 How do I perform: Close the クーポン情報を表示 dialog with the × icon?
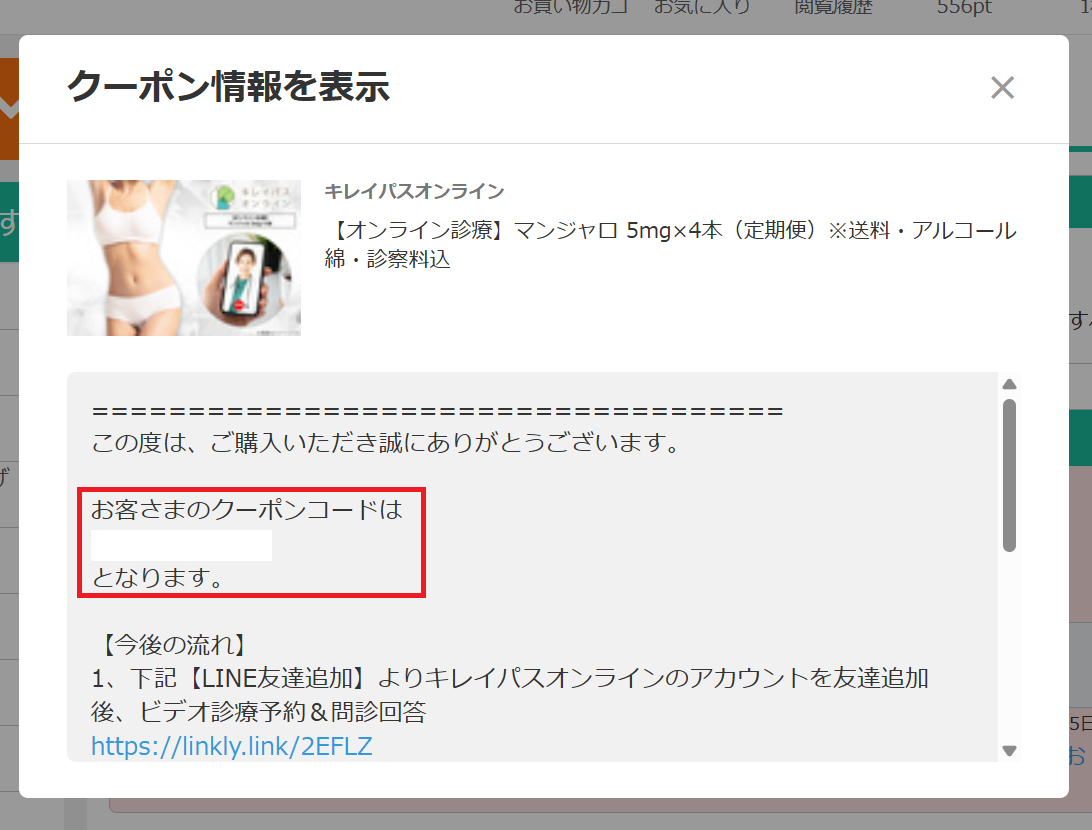(1002, 88)
